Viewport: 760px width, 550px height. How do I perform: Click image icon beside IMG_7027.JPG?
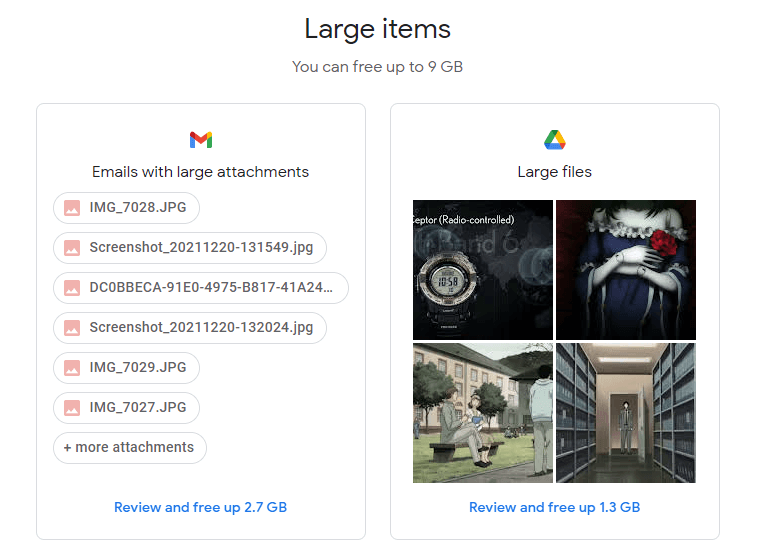tap(72, 408)
